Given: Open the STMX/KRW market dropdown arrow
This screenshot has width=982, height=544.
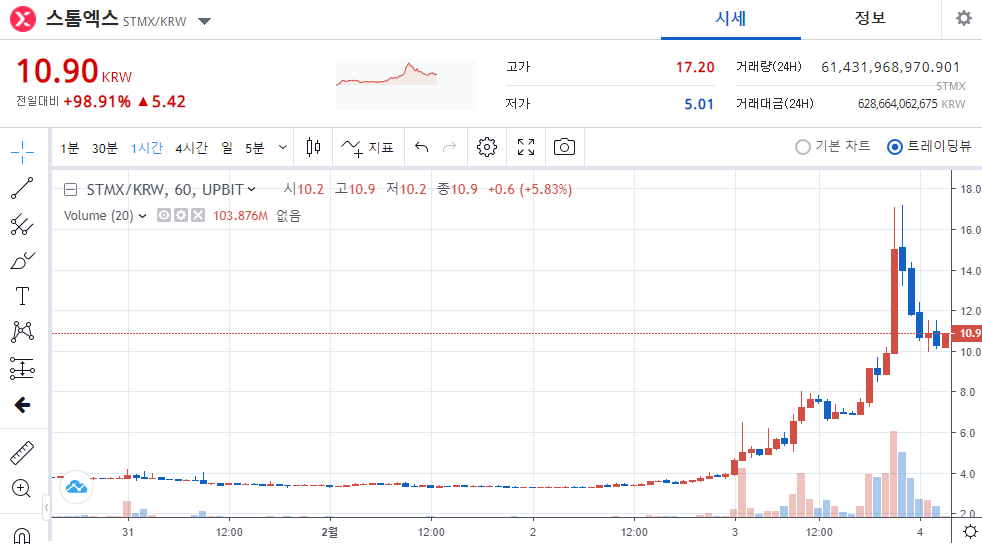Looking at the screenshot, I should point(204,21).
